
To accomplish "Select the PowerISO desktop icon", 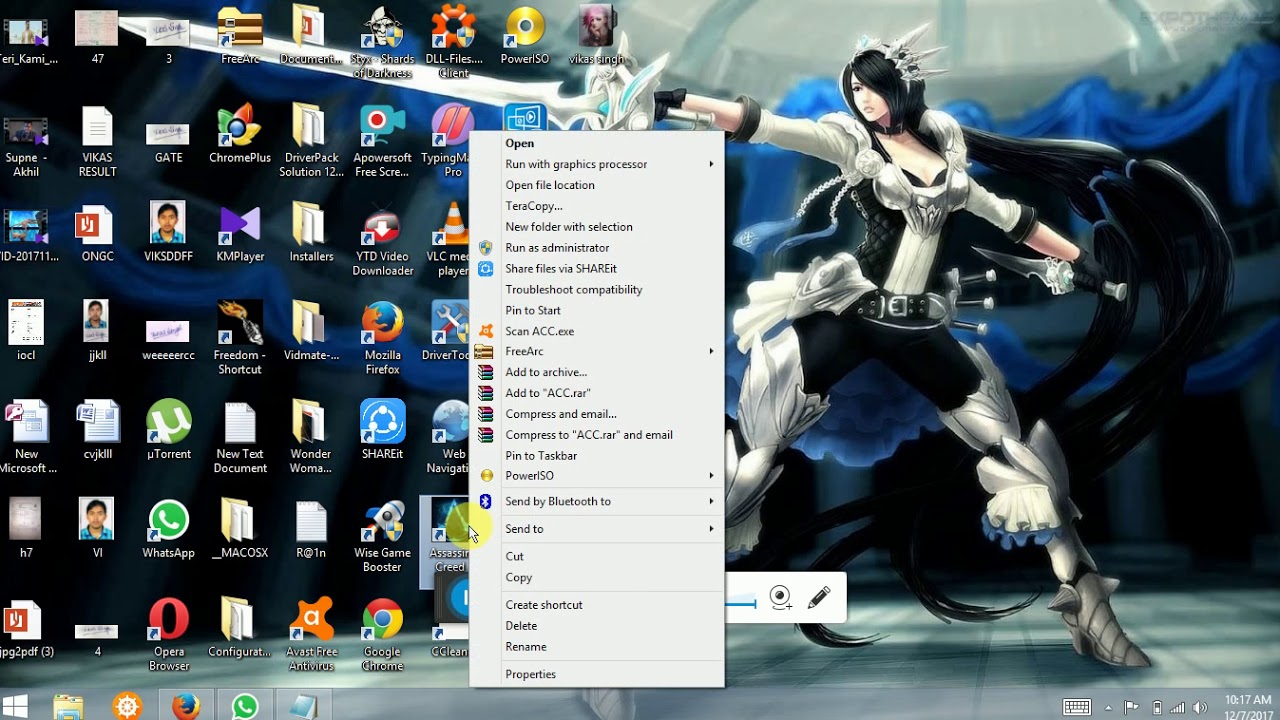I will [x=524, y=36].
